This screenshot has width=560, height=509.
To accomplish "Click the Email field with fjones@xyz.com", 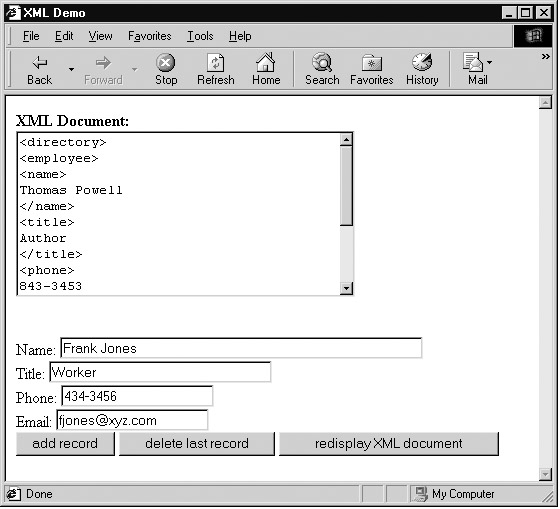I will [132, 420].
